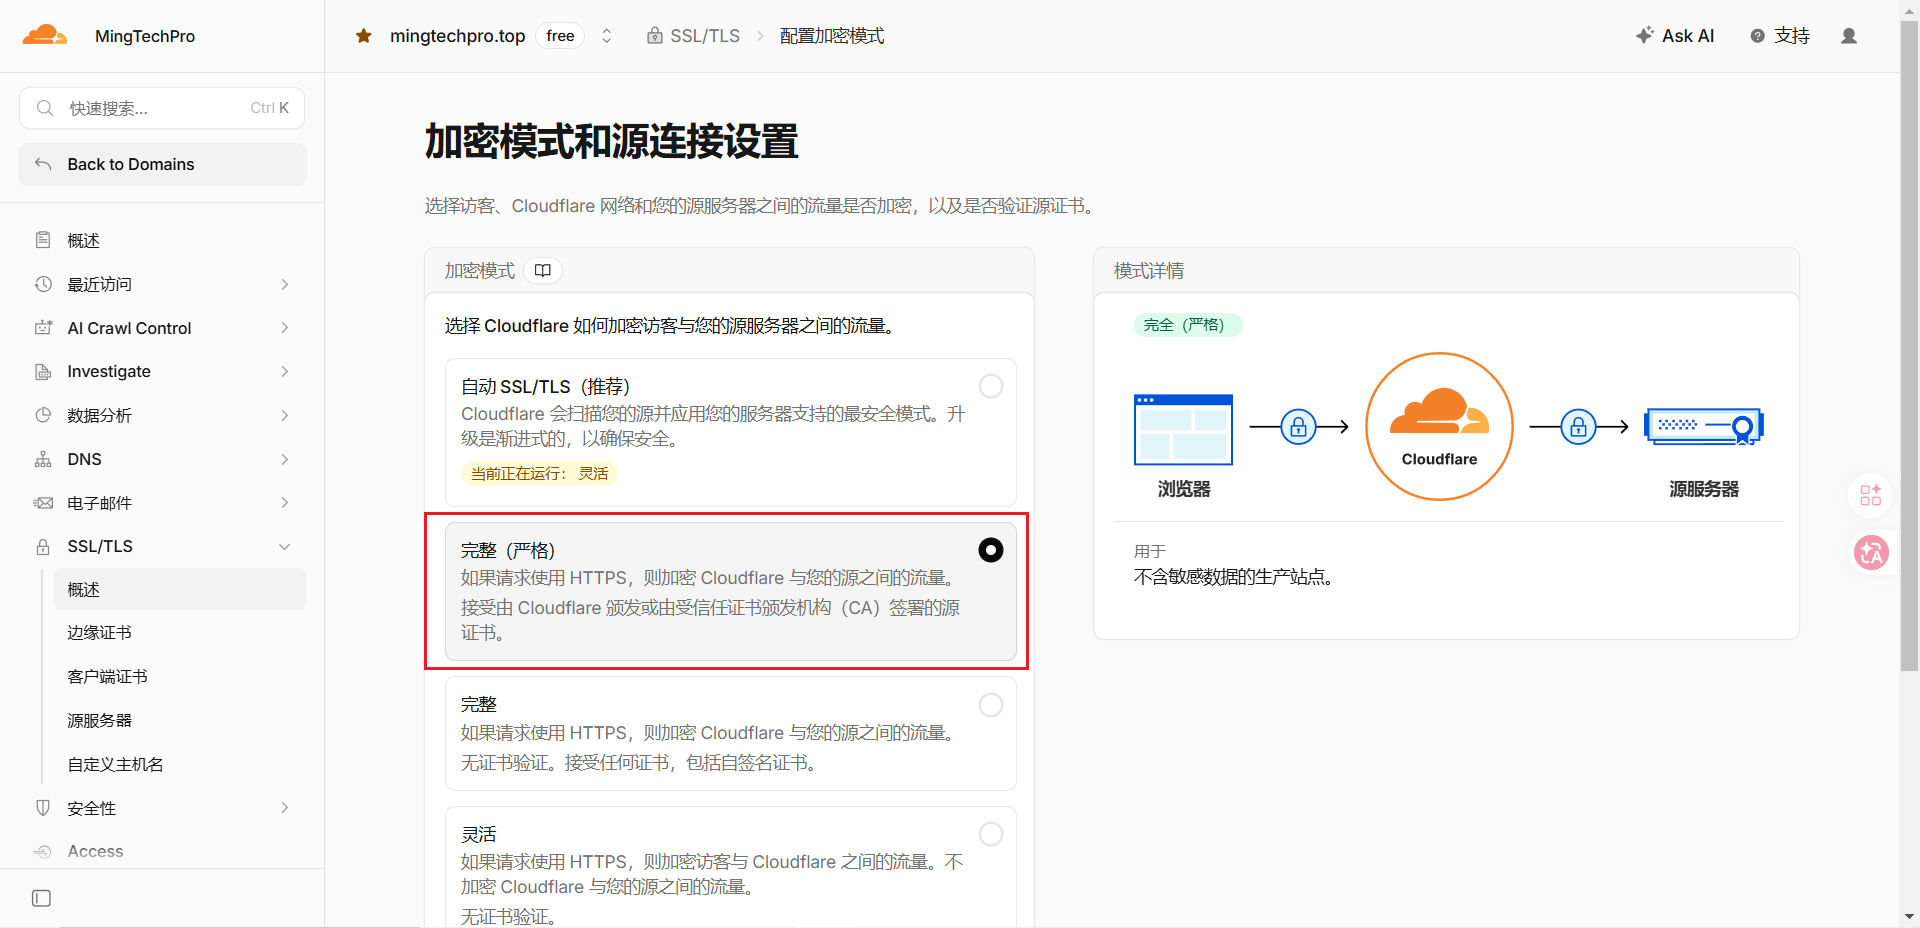Click the 完全 (严格) mode badge

(x=1187, y=325)
